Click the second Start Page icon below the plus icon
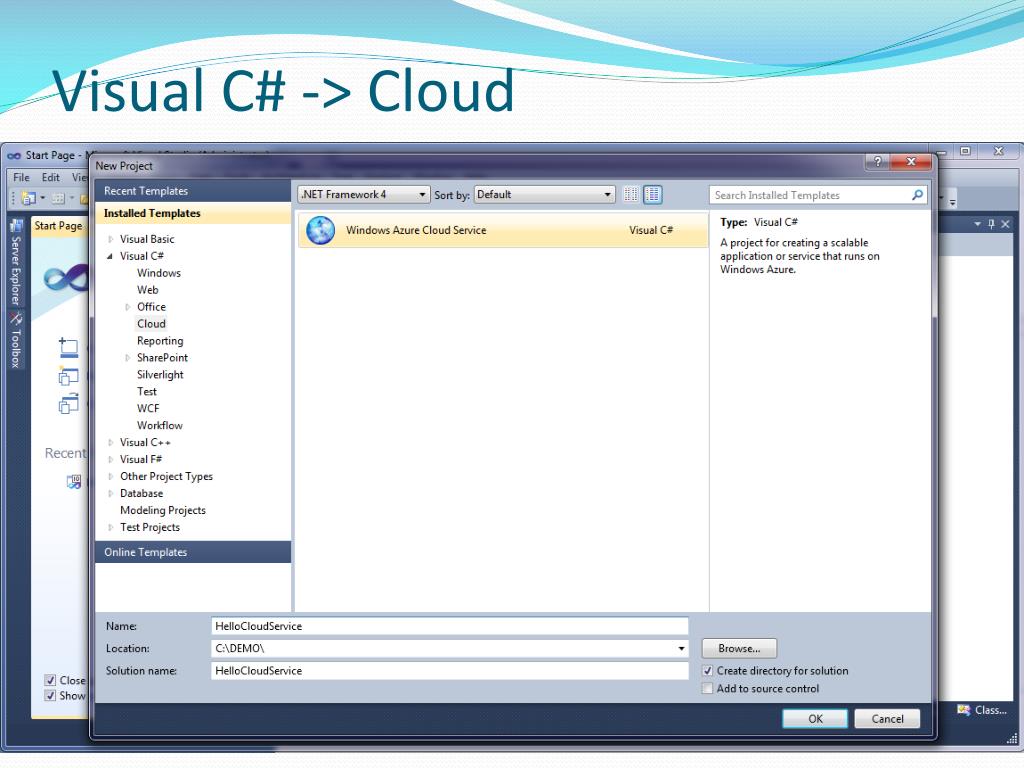Screen dimensions: 1024x768 click(x=68, y=376)
